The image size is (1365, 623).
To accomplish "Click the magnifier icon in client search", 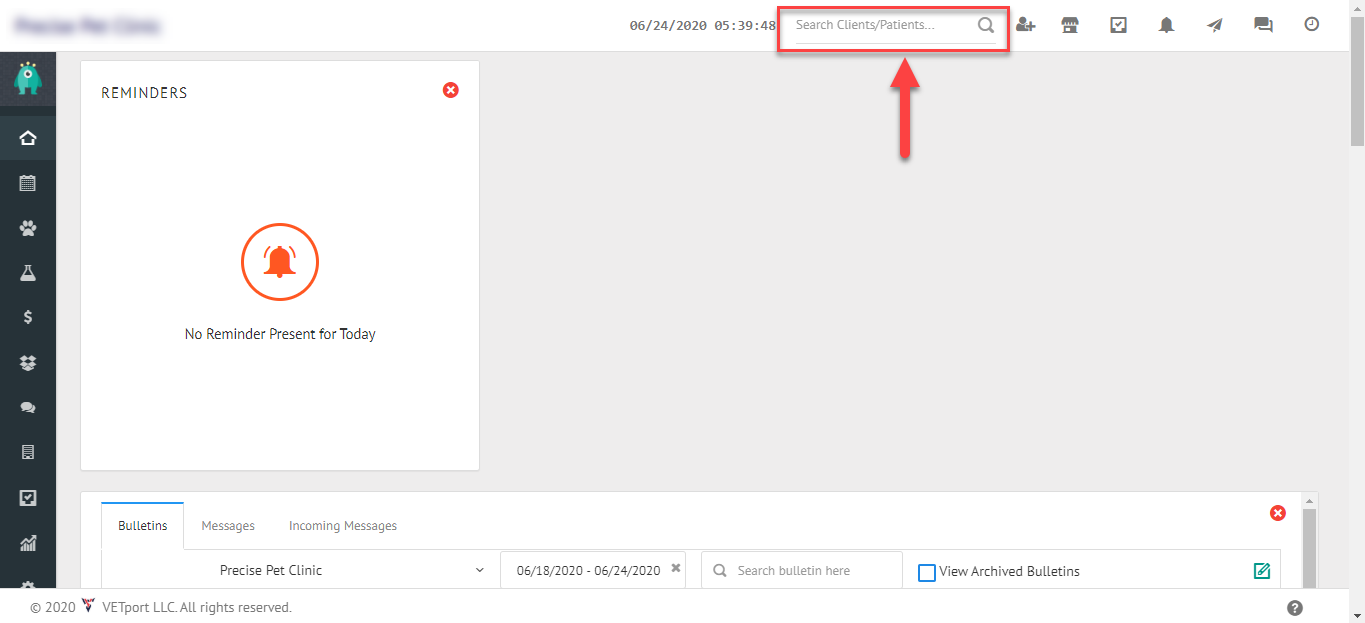I will [x=986, y=26].
